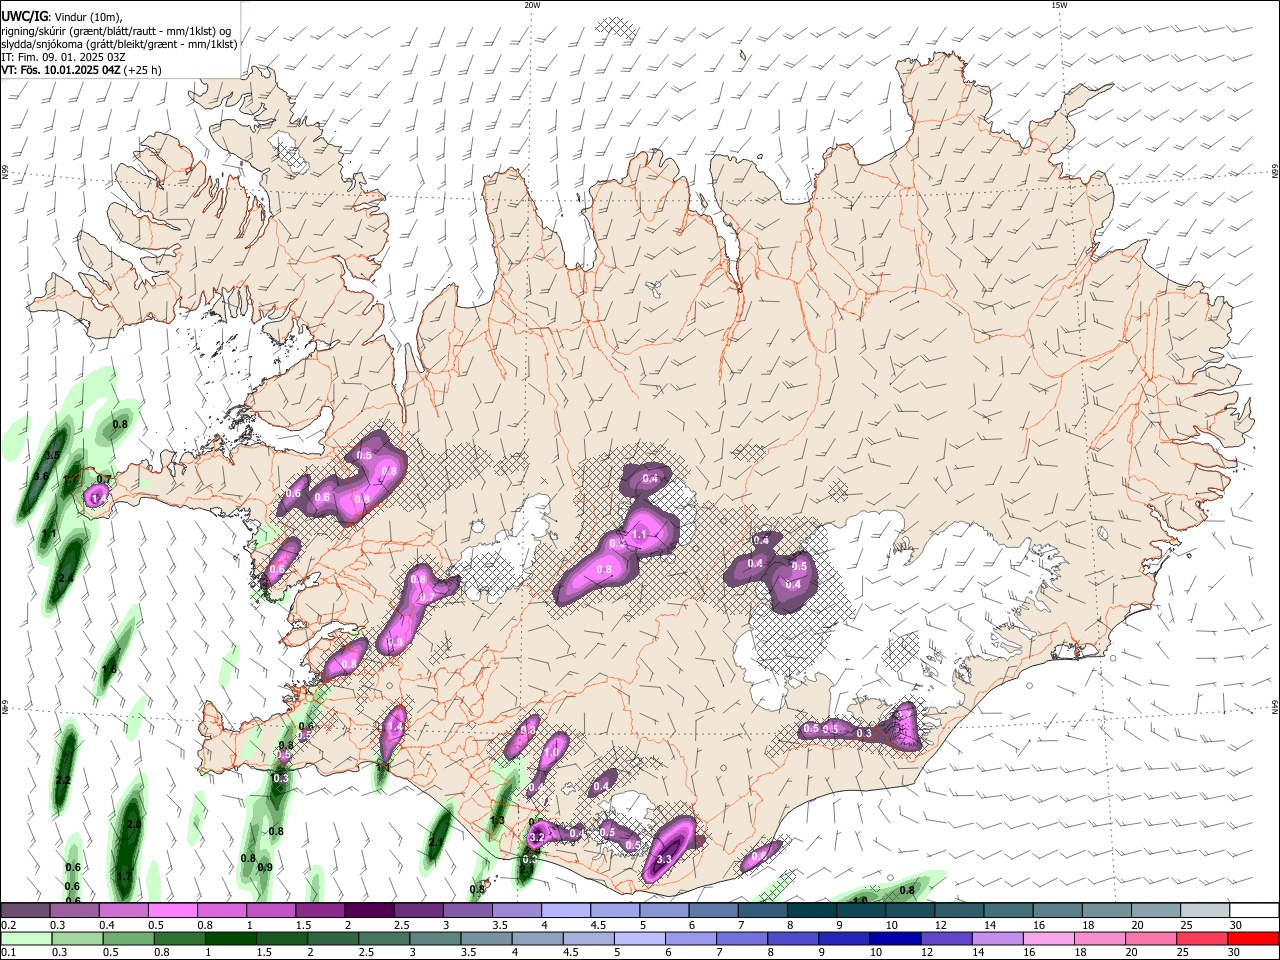Click the bright red 30 rain legend swatch
This screenshot has height=960, width=1280.
(1252, 939)
